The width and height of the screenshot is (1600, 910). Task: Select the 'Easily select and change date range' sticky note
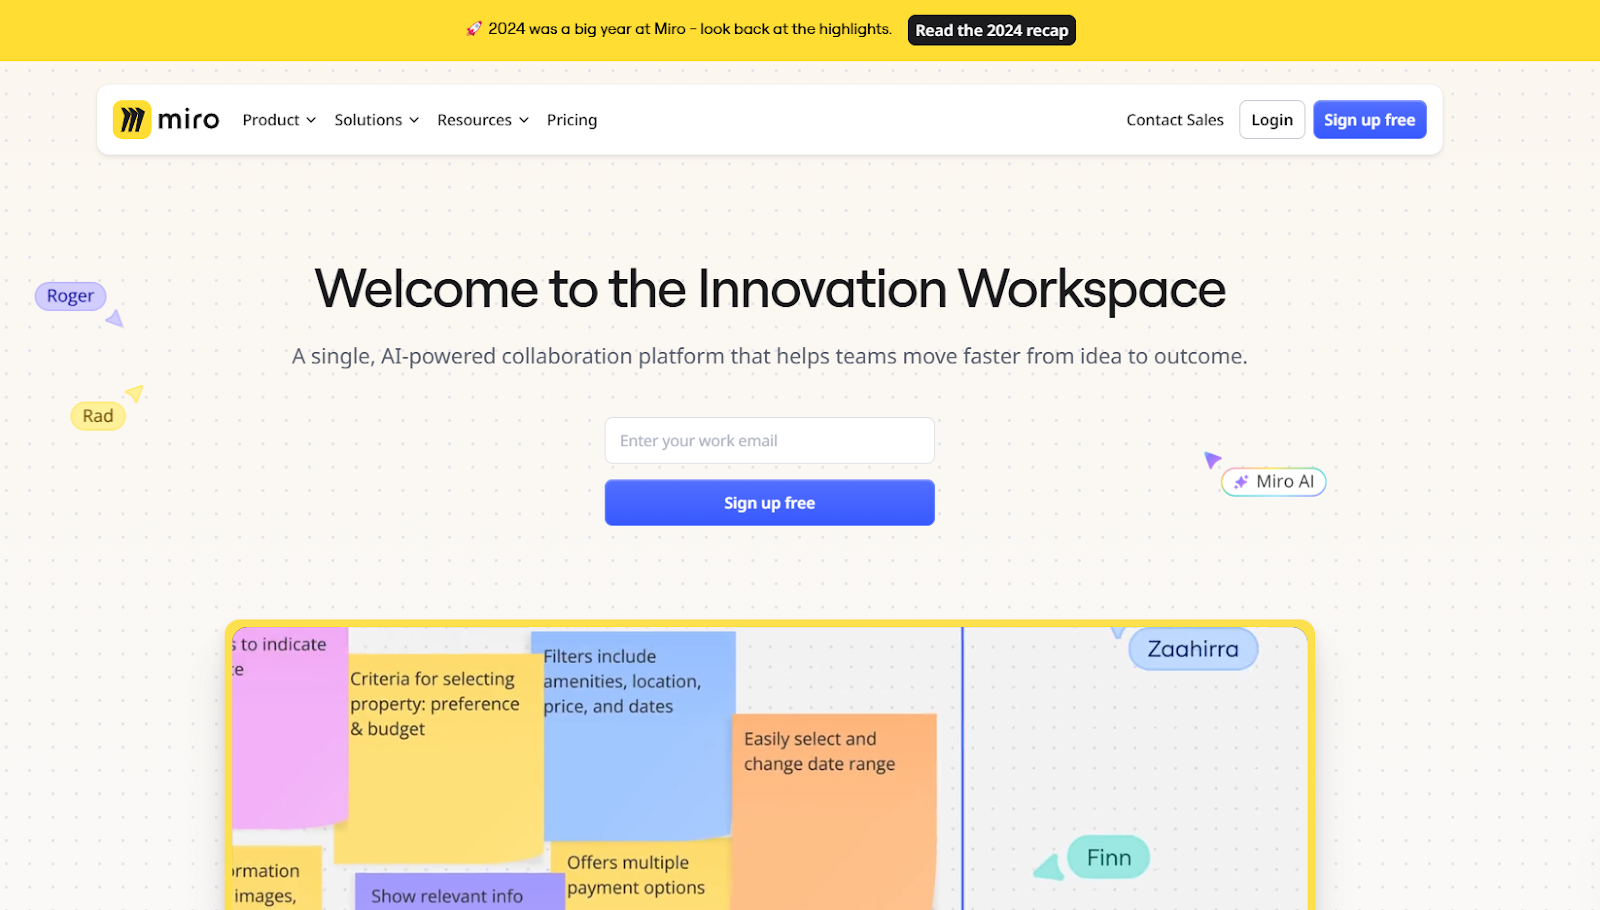(834, 811)
